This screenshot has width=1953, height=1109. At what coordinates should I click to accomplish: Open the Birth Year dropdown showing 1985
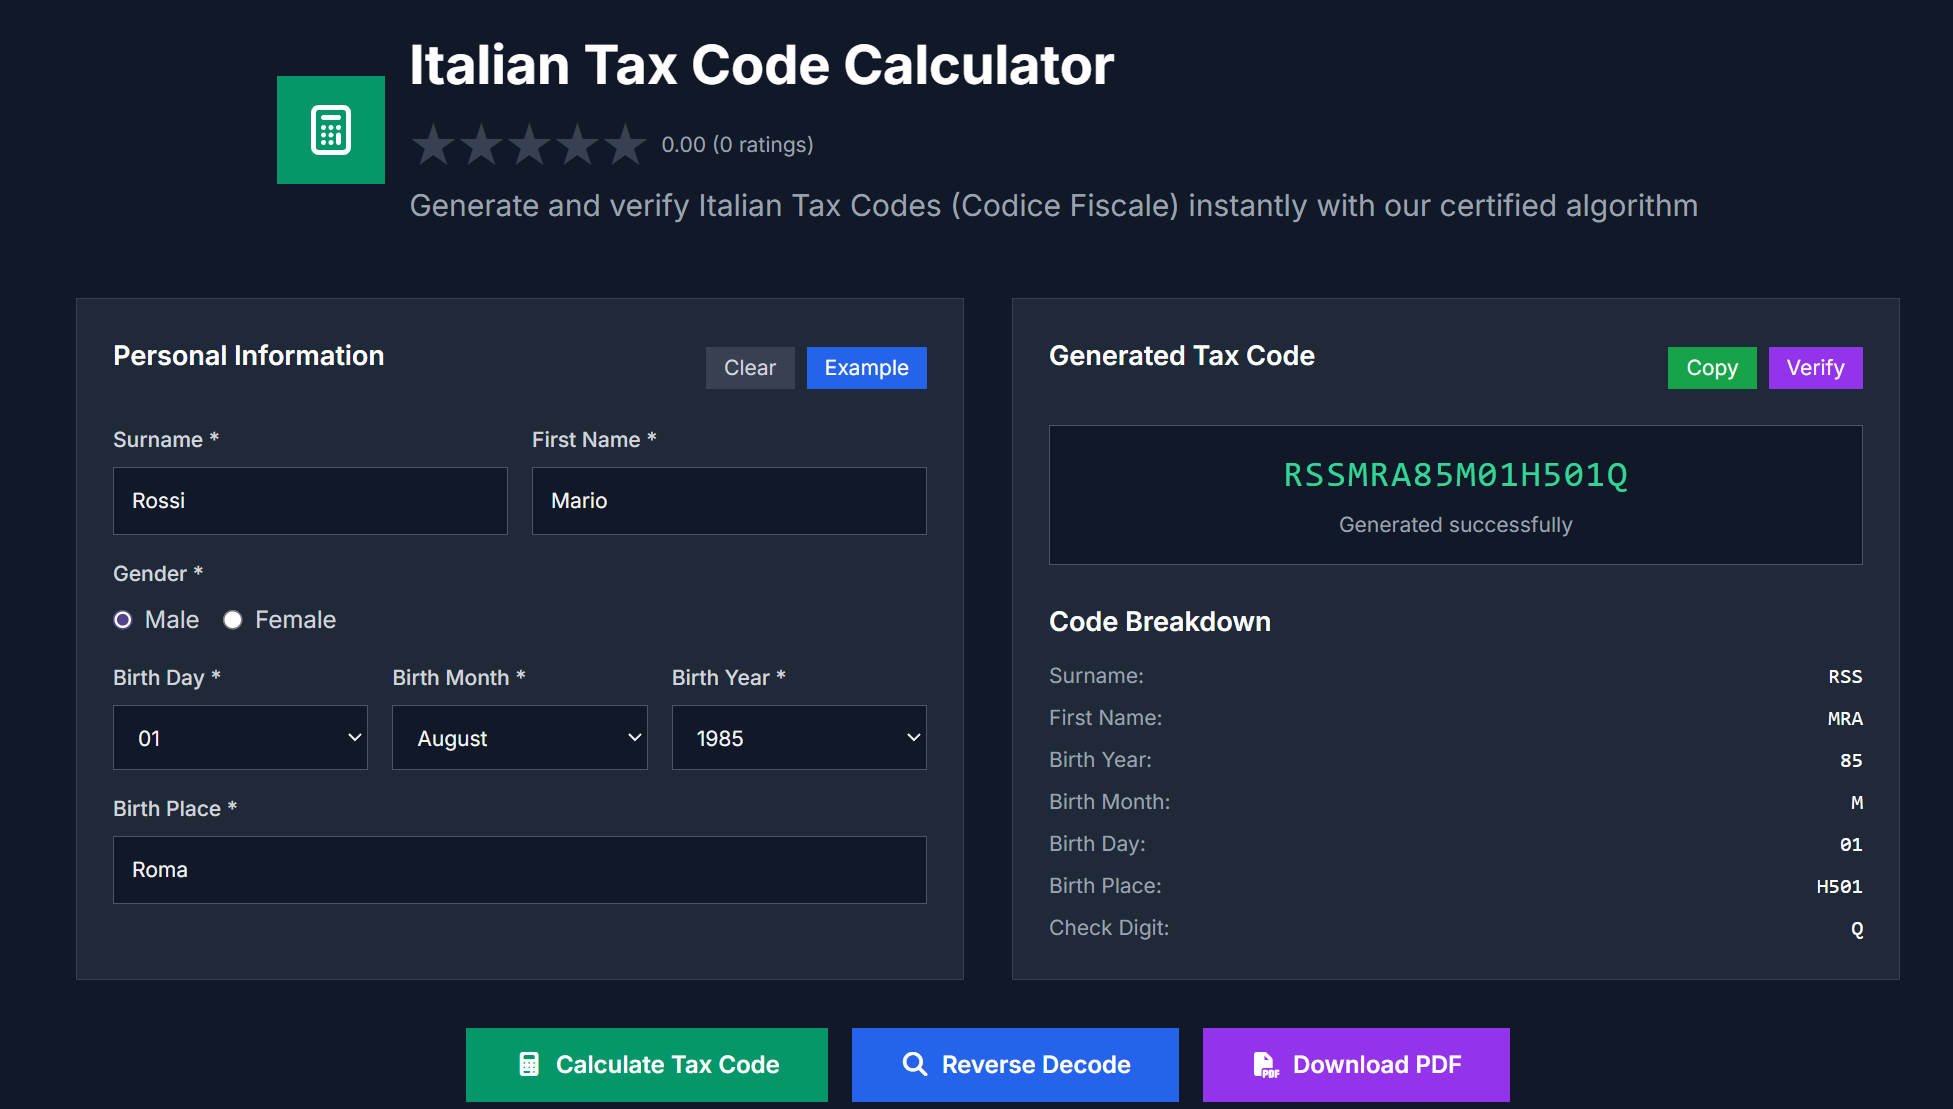798,737
